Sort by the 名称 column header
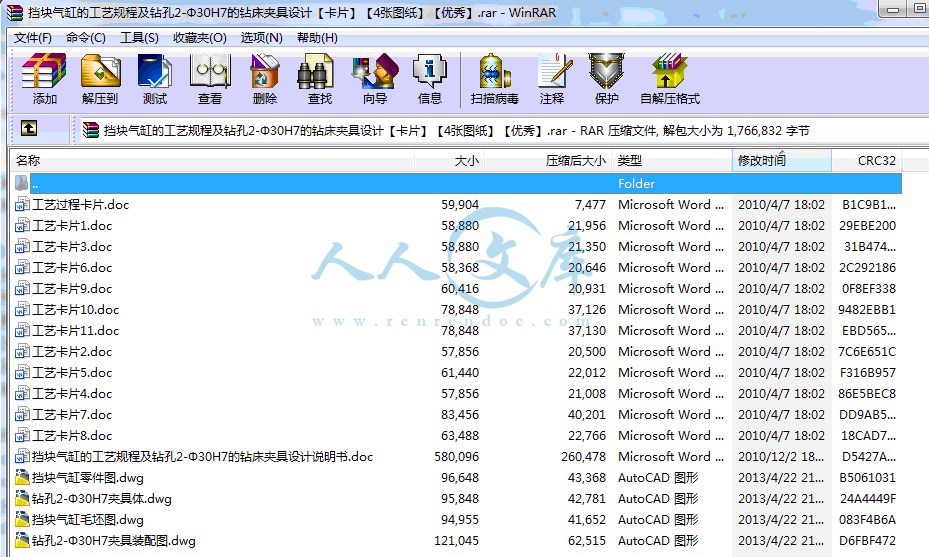This screenshot has width=929, height=557. coord(212,161)
